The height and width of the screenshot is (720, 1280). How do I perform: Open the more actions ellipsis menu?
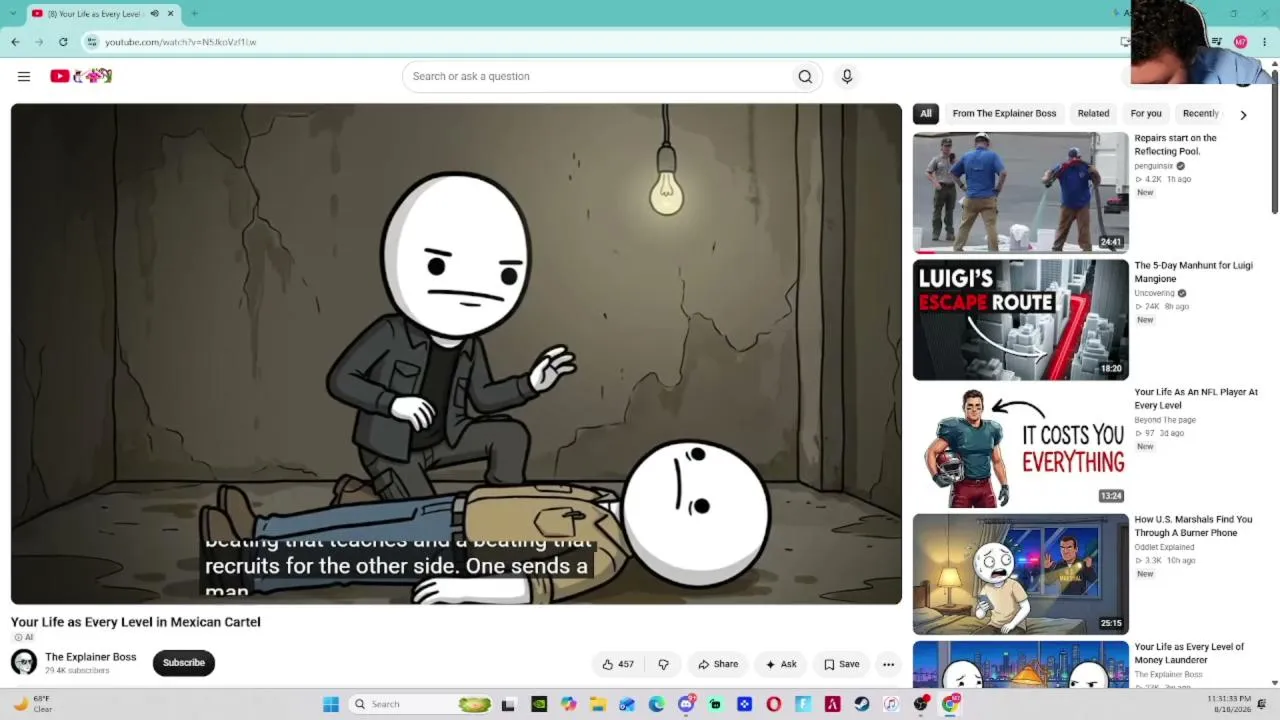pos(888,664)
